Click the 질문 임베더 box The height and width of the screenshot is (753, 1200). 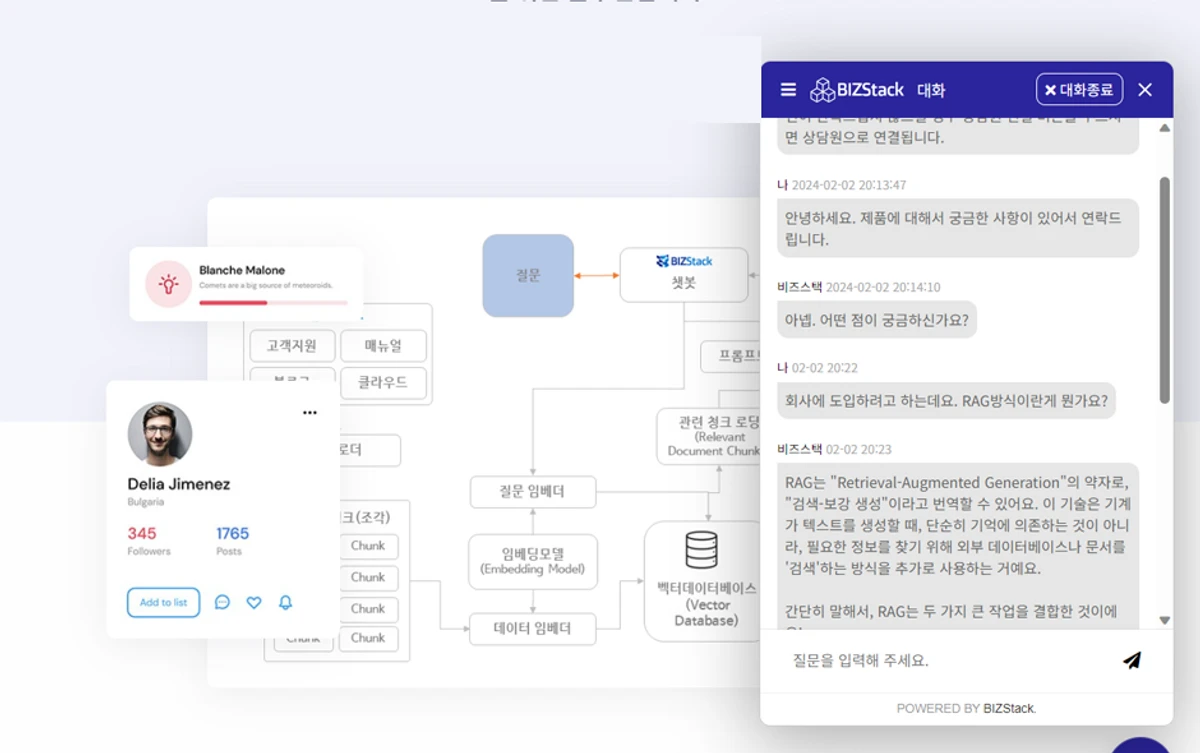click(533, 492)
